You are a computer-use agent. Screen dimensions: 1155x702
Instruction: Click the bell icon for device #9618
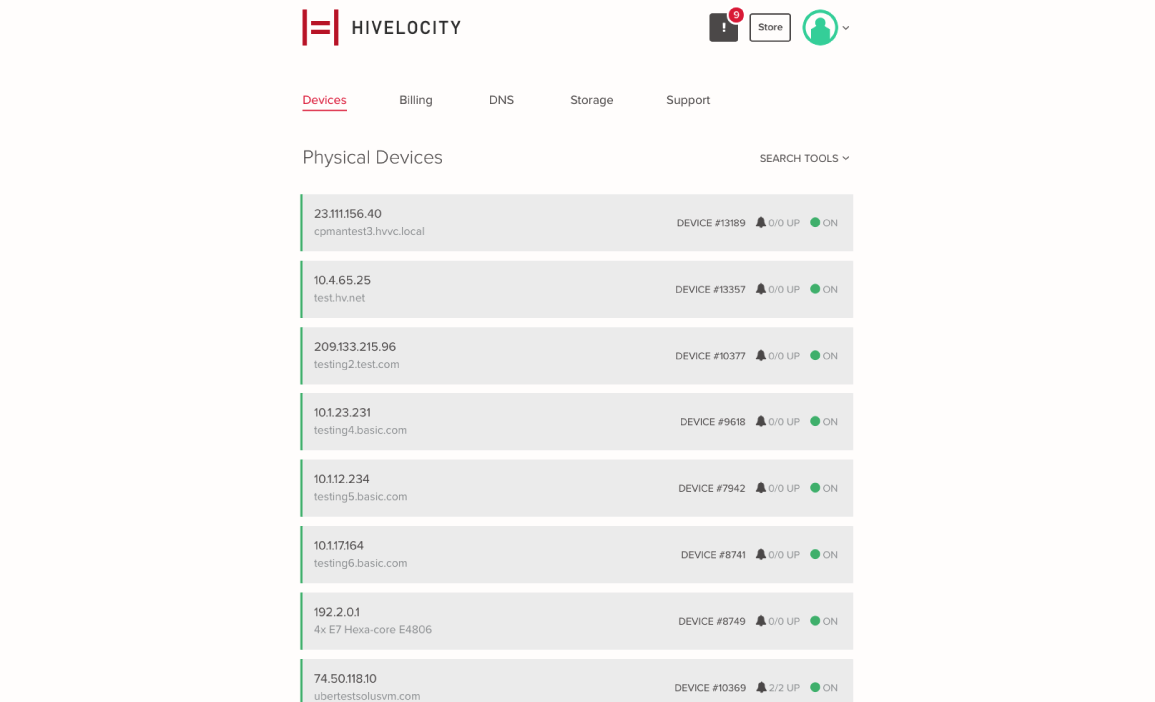760,422
